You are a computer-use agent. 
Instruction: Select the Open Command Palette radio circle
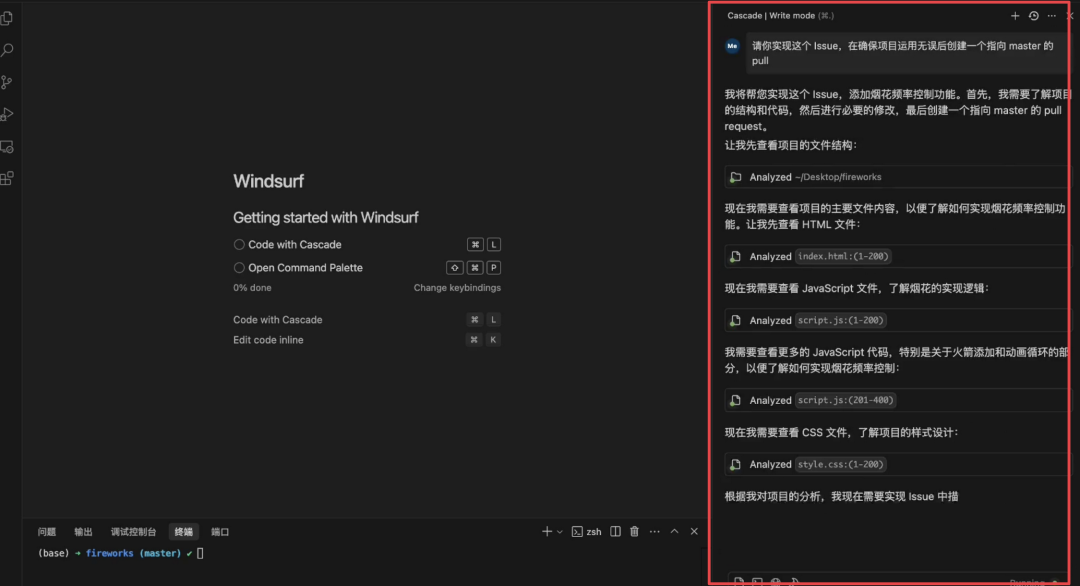coord(239,268)
